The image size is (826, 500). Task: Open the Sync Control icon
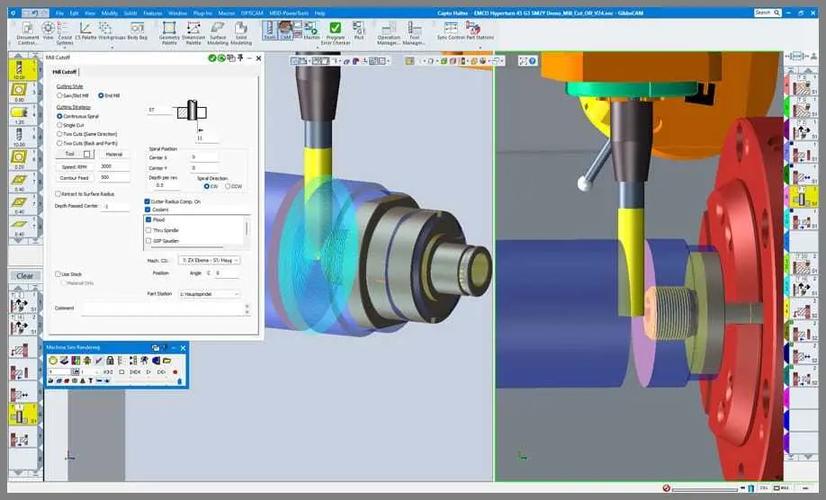(450, 31)
